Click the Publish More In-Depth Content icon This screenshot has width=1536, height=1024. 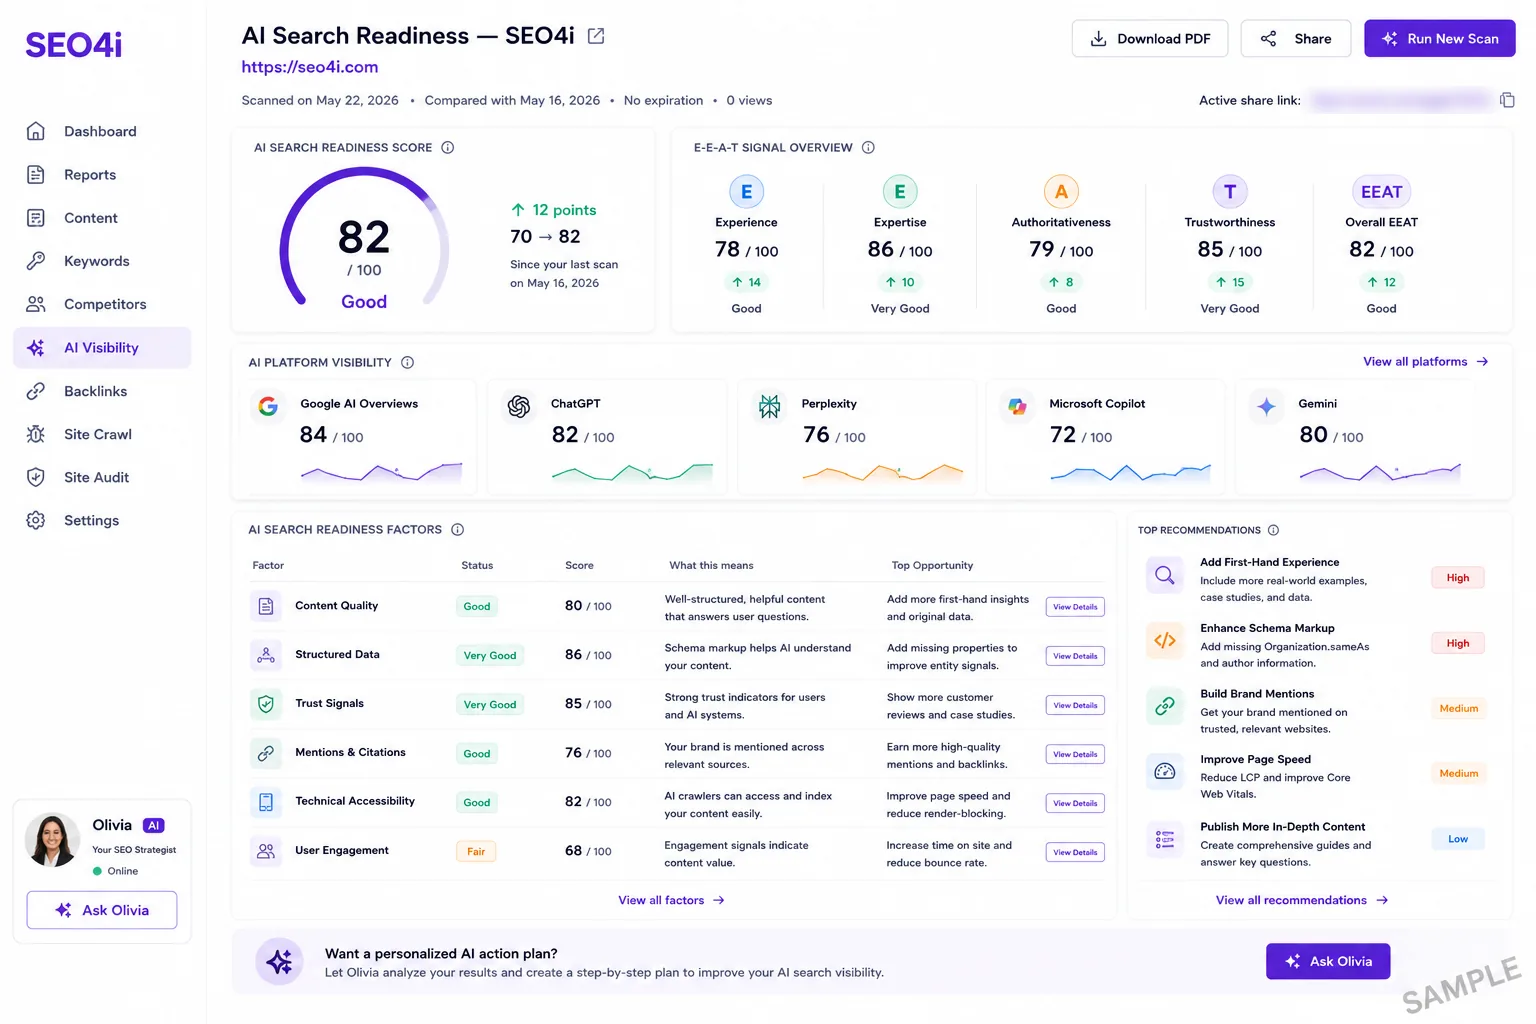point(1164,839)
